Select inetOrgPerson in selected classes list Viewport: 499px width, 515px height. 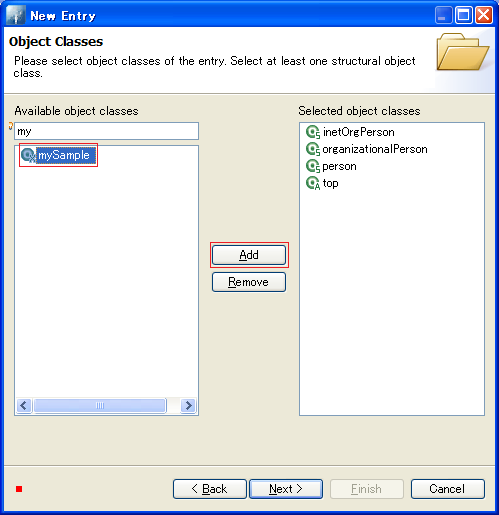point(359,132)
